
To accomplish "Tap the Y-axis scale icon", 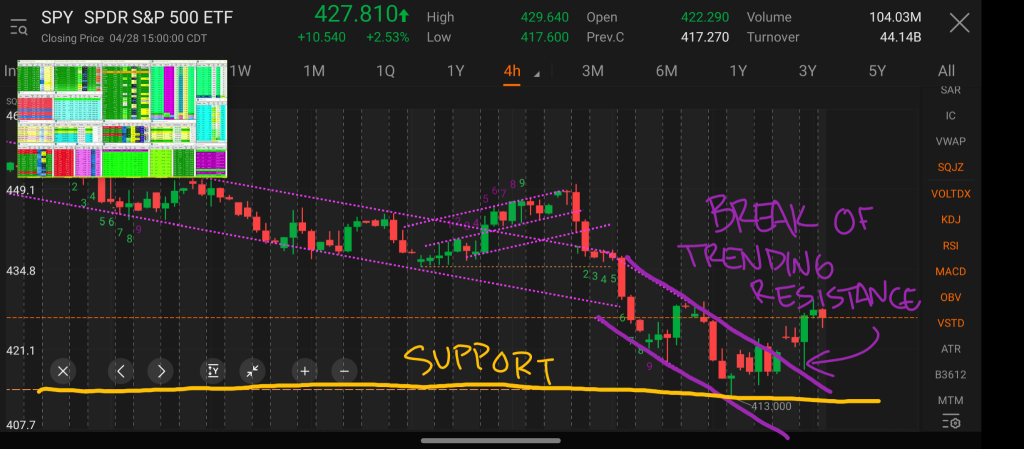I will coord(213,371).
